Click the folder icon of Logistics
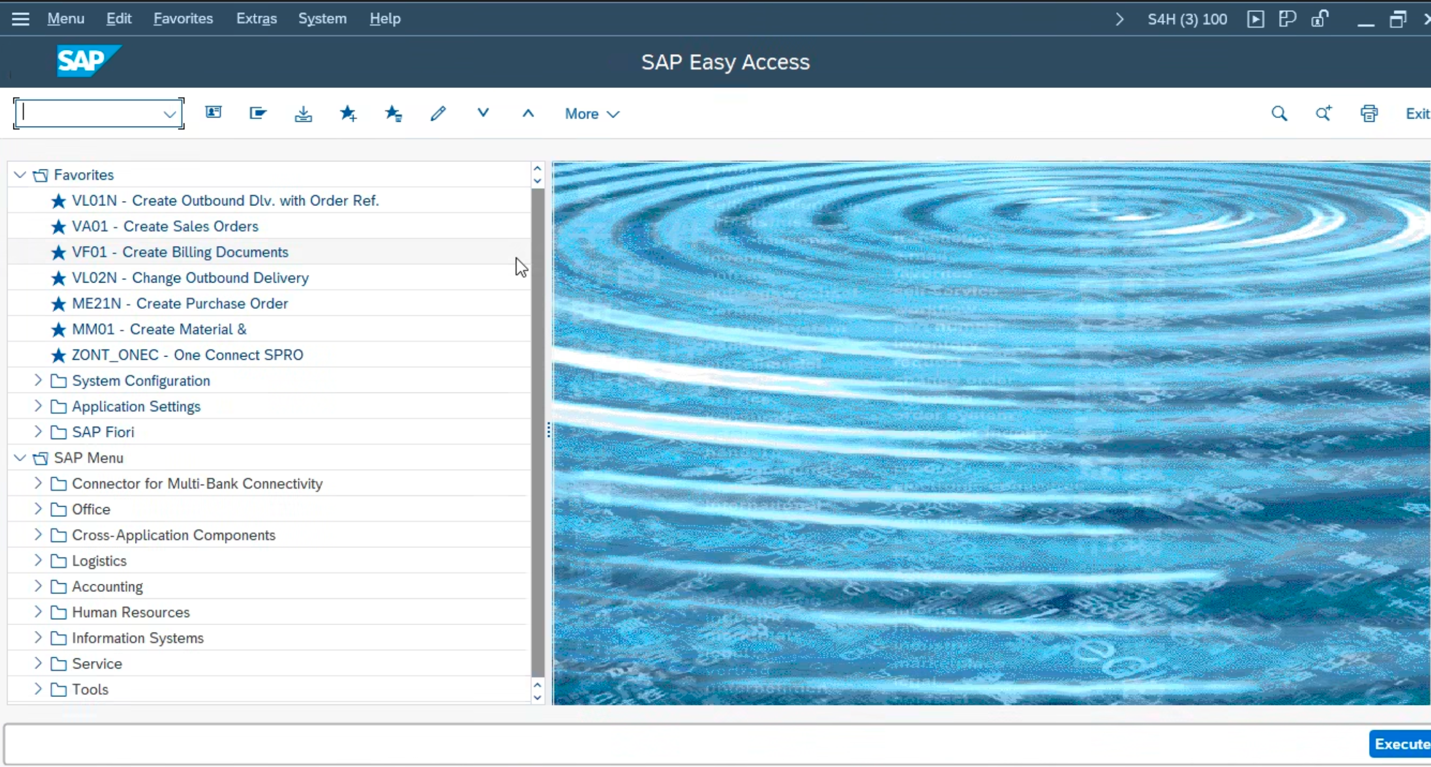Viewport: 1431px width, 767px height. pos(59,561)
